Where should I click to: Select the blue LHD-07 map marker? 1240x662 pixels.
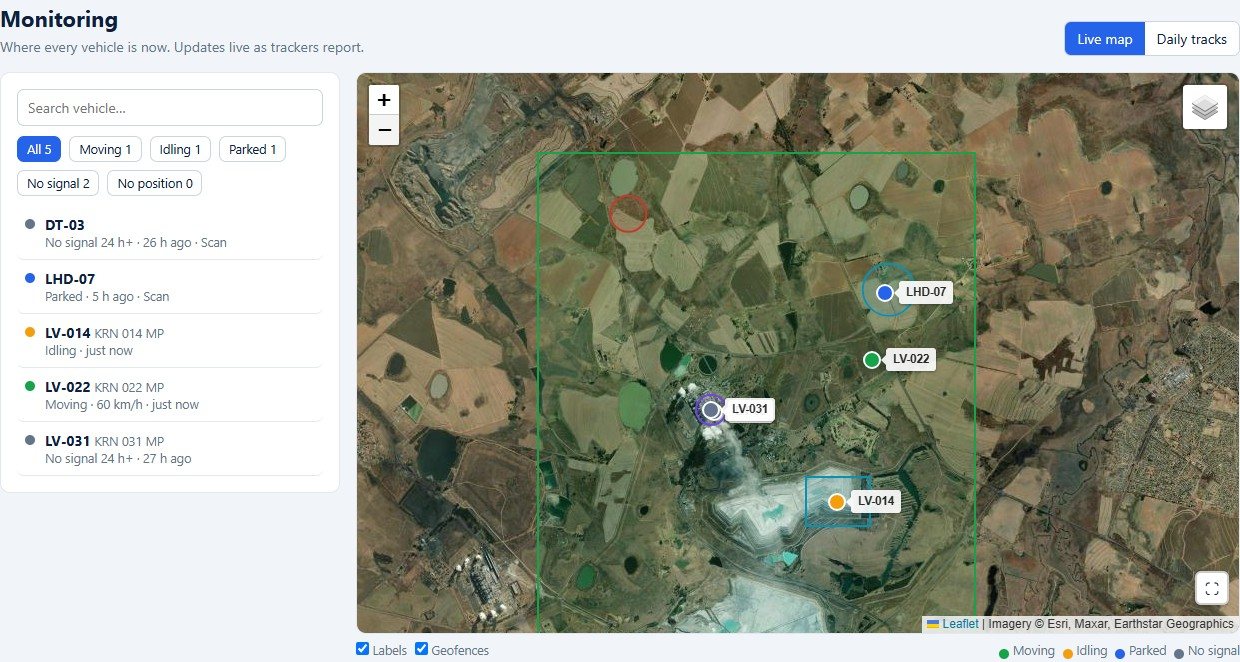pos(884,292)
